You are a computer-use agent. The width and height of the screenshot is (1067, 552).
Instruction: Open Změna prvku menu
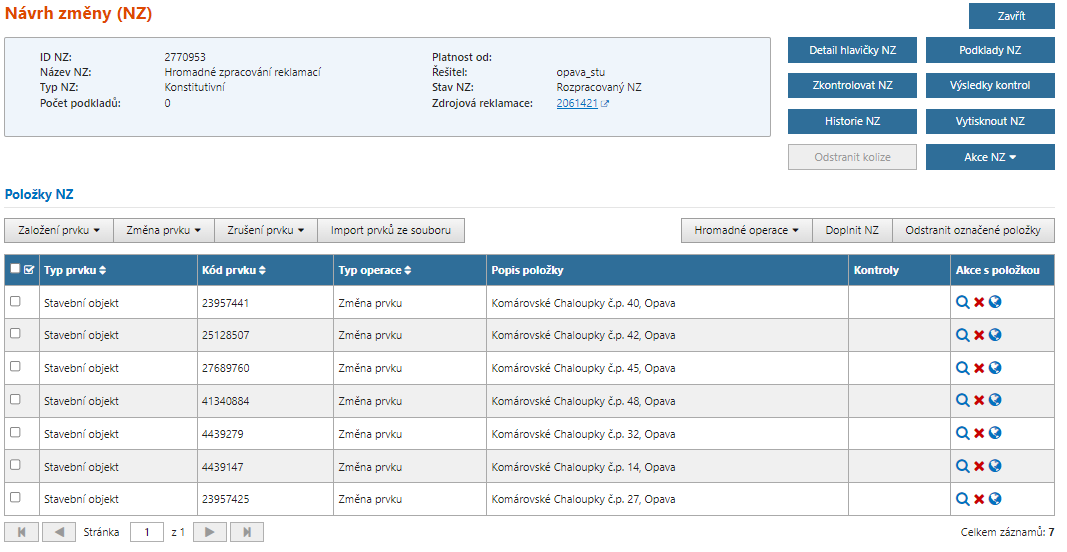click(x=163, y=231)
